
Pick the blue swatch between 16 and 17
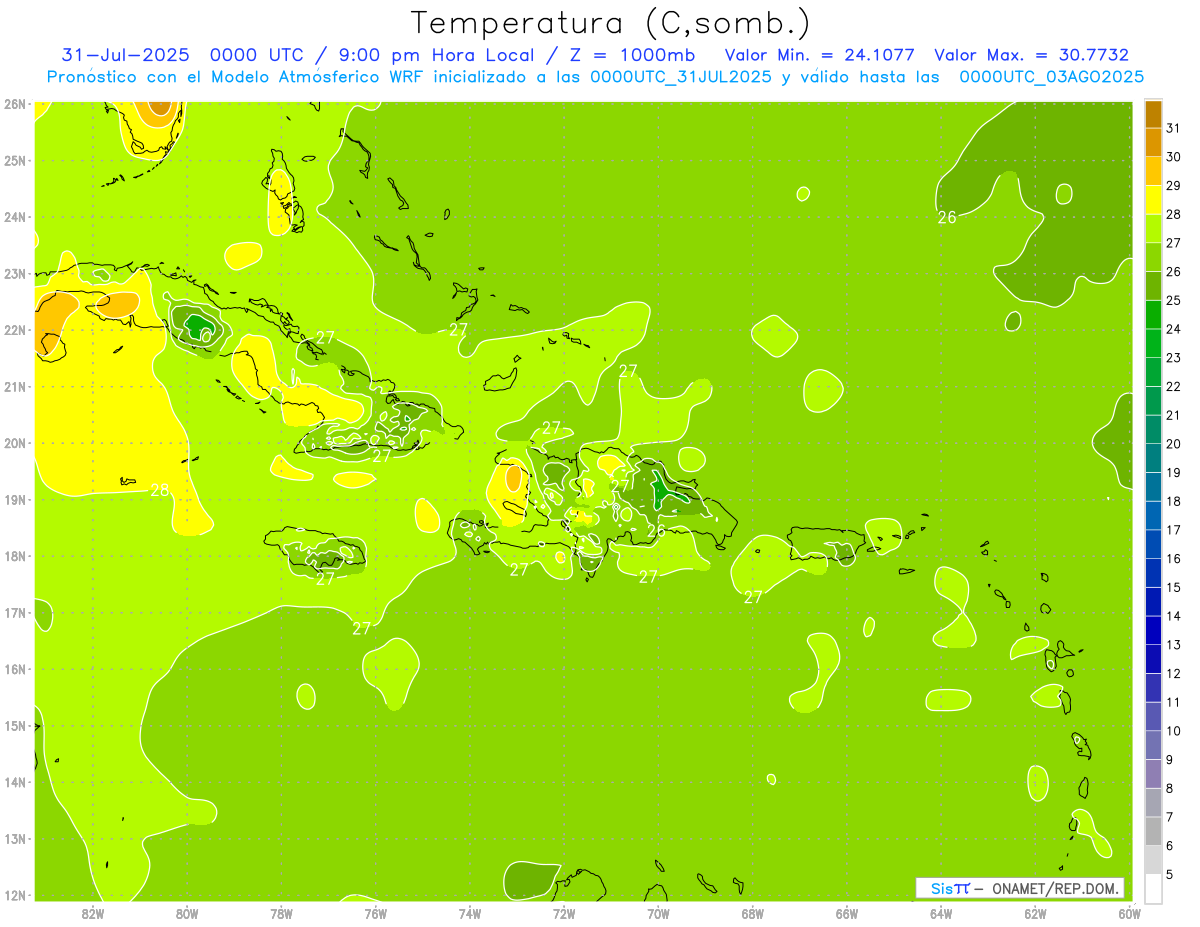pyautogui.click(x=1153, y=544)
